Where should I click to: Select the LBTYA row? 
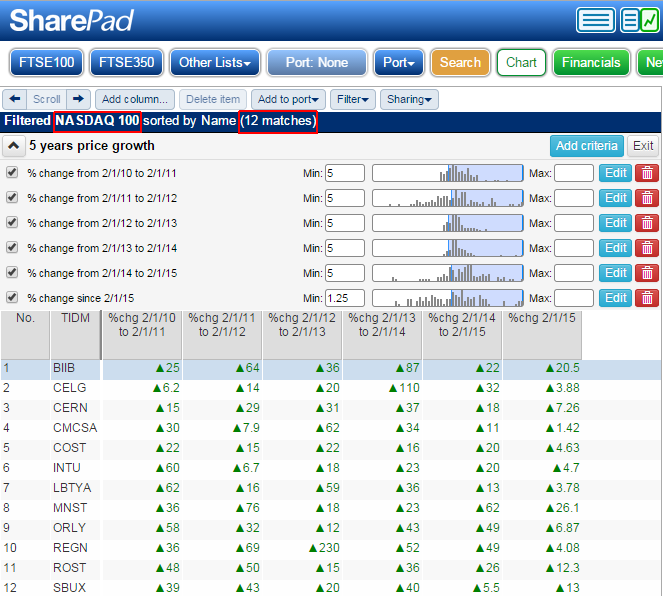click(x=332, y=488)
